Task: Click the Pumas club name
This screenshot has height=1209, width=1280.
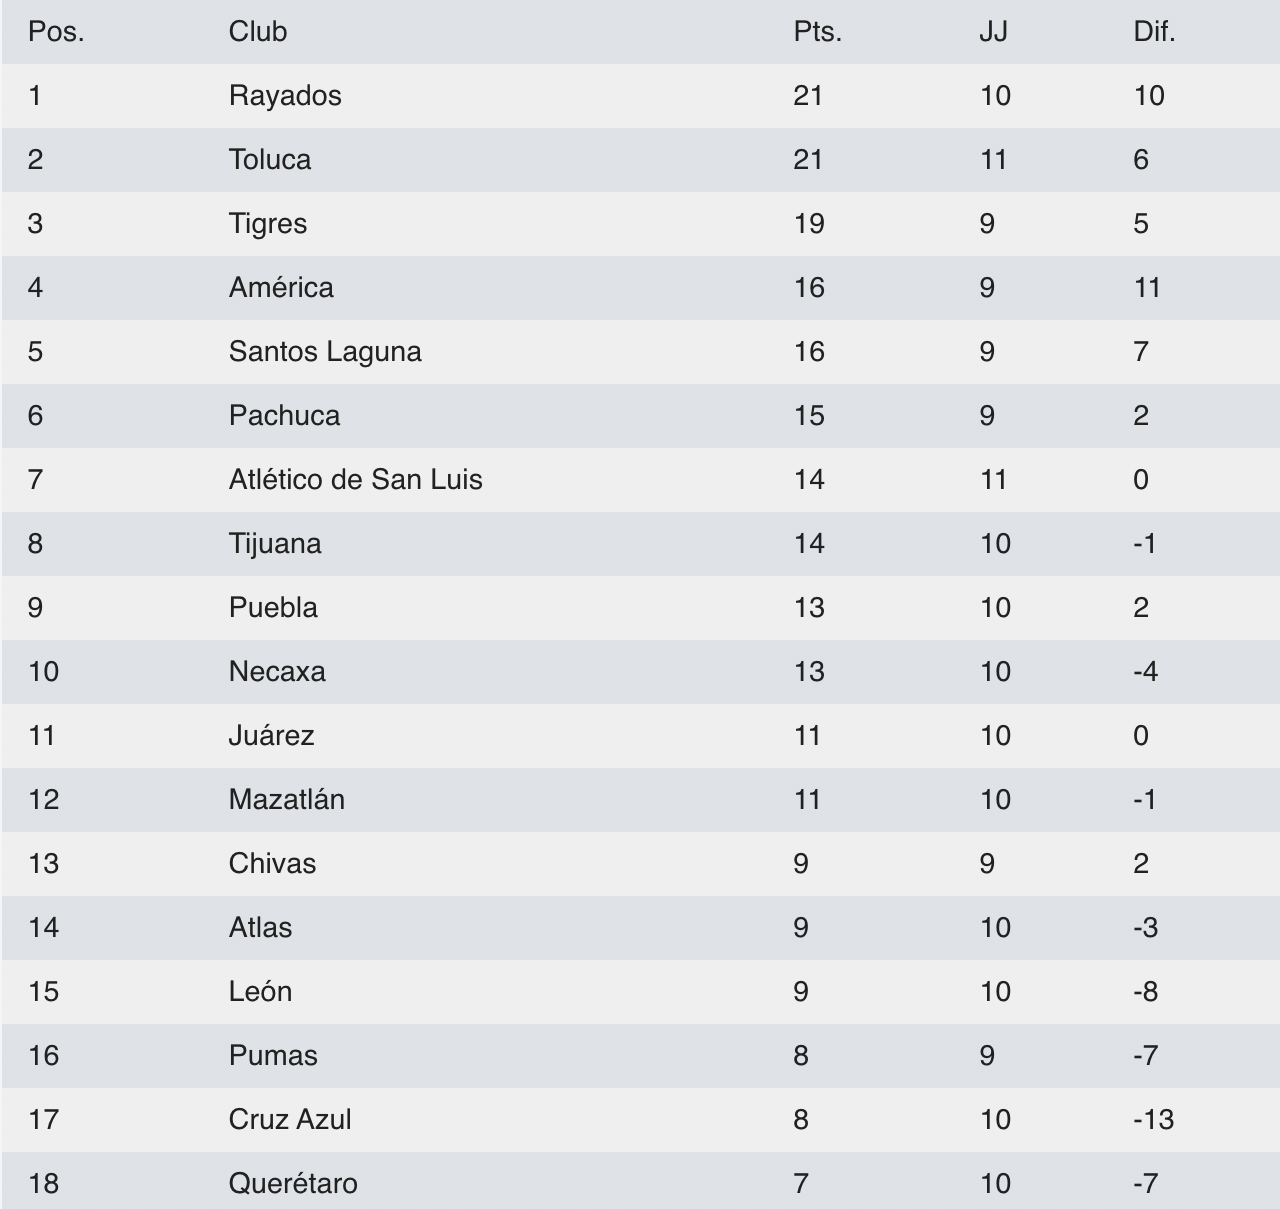Action: 273,1056
